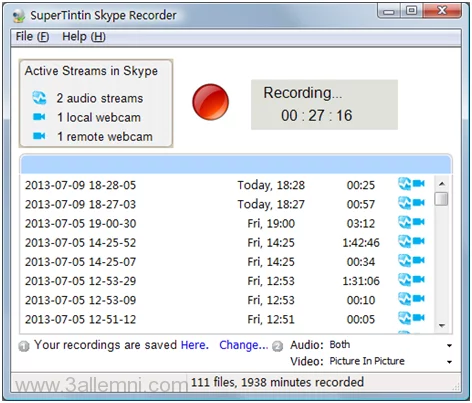Image resolution: width=472 pixels, height=403 pixels.
Task: Click the red record button
Action: point(210,102)
